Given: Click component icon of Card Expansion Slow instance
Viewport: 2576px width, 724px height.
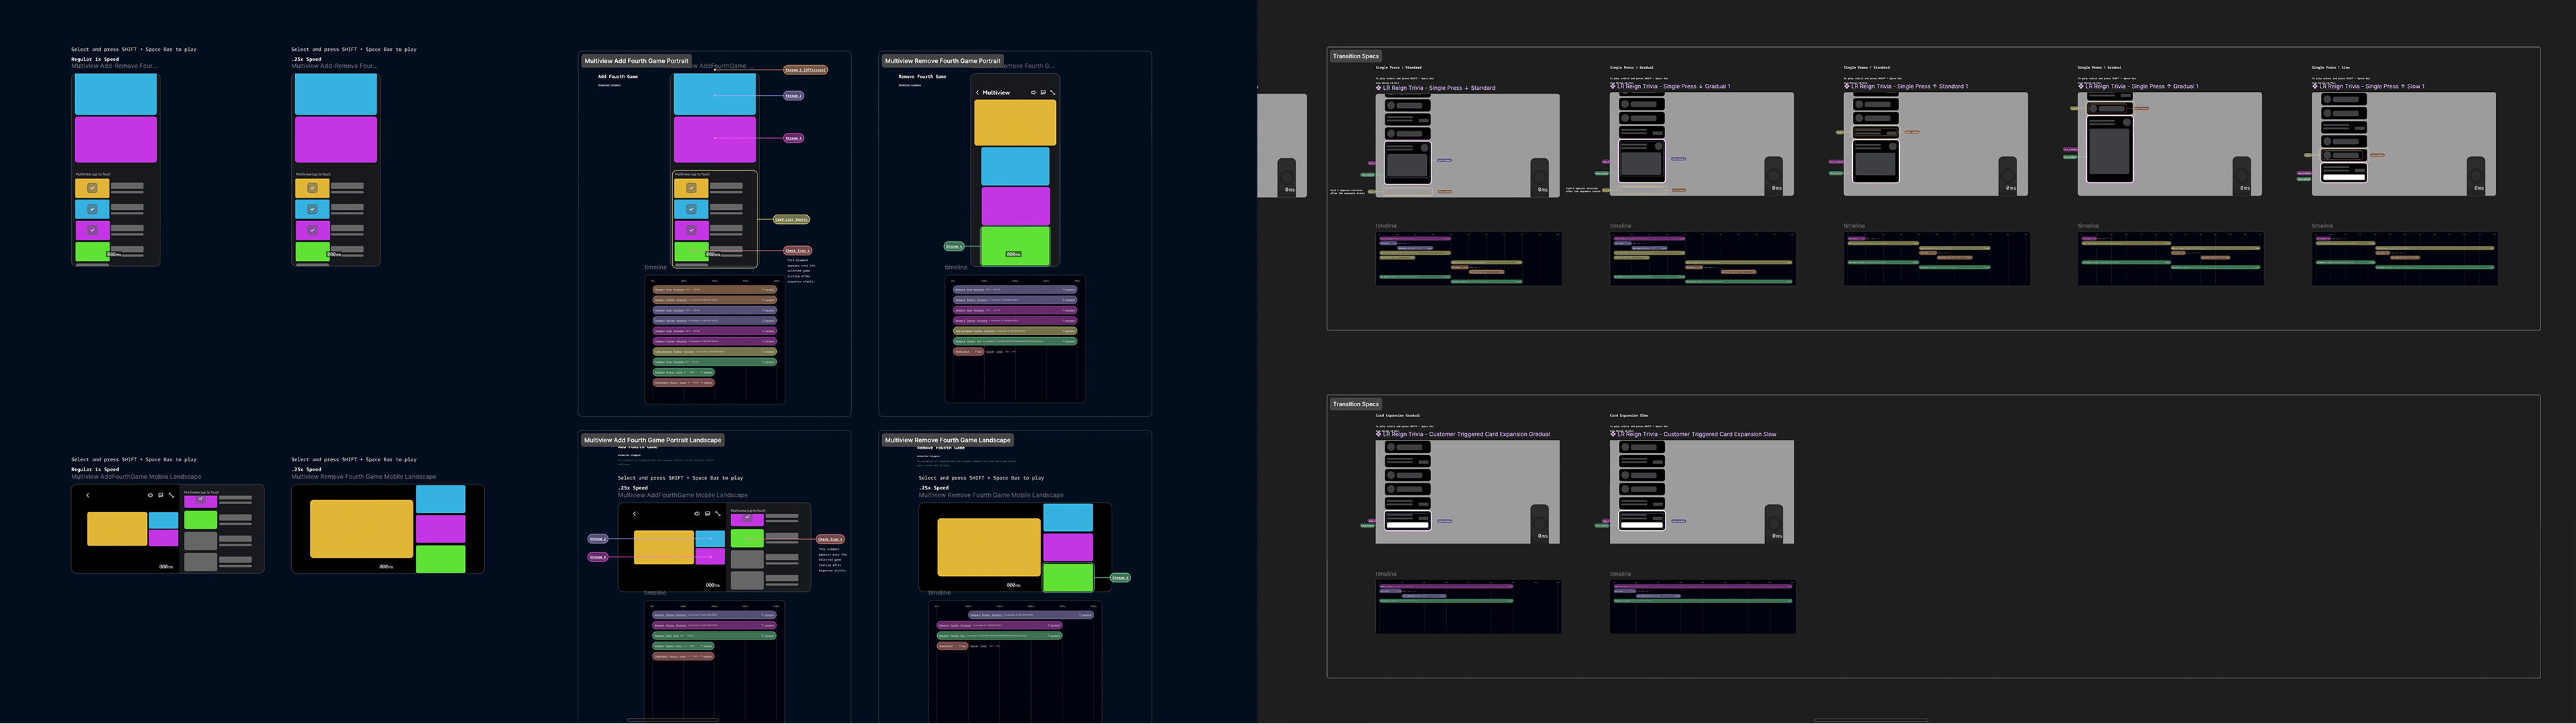Looking at the screenshot, I should (x=1612, y=434).
